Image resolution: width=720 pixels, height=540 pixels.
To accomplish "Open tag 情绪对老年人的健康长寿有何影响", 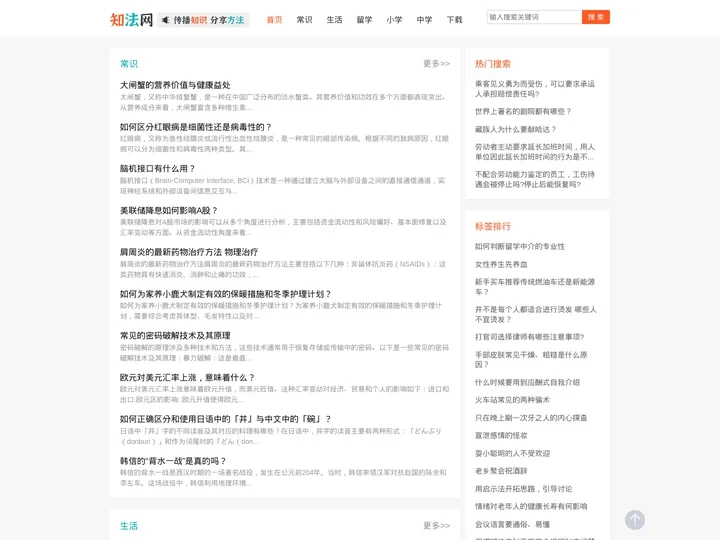I will click(531, 506).
